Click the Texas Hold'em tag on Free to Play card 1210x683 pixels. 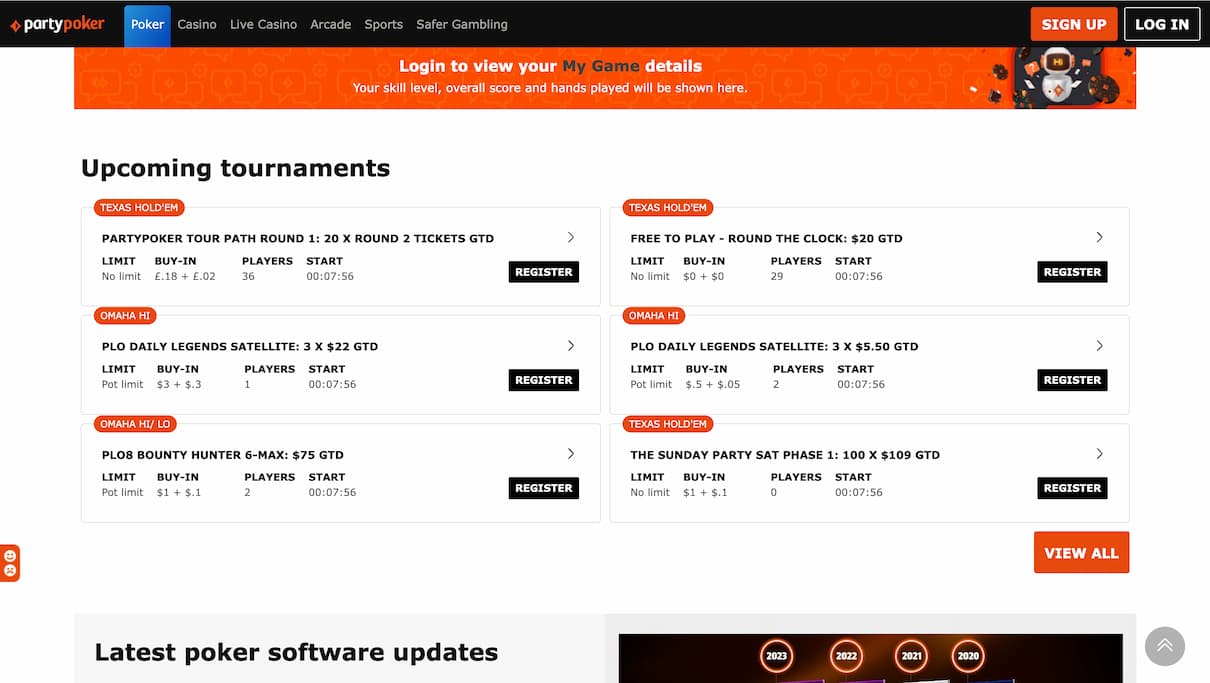(668, 208)
